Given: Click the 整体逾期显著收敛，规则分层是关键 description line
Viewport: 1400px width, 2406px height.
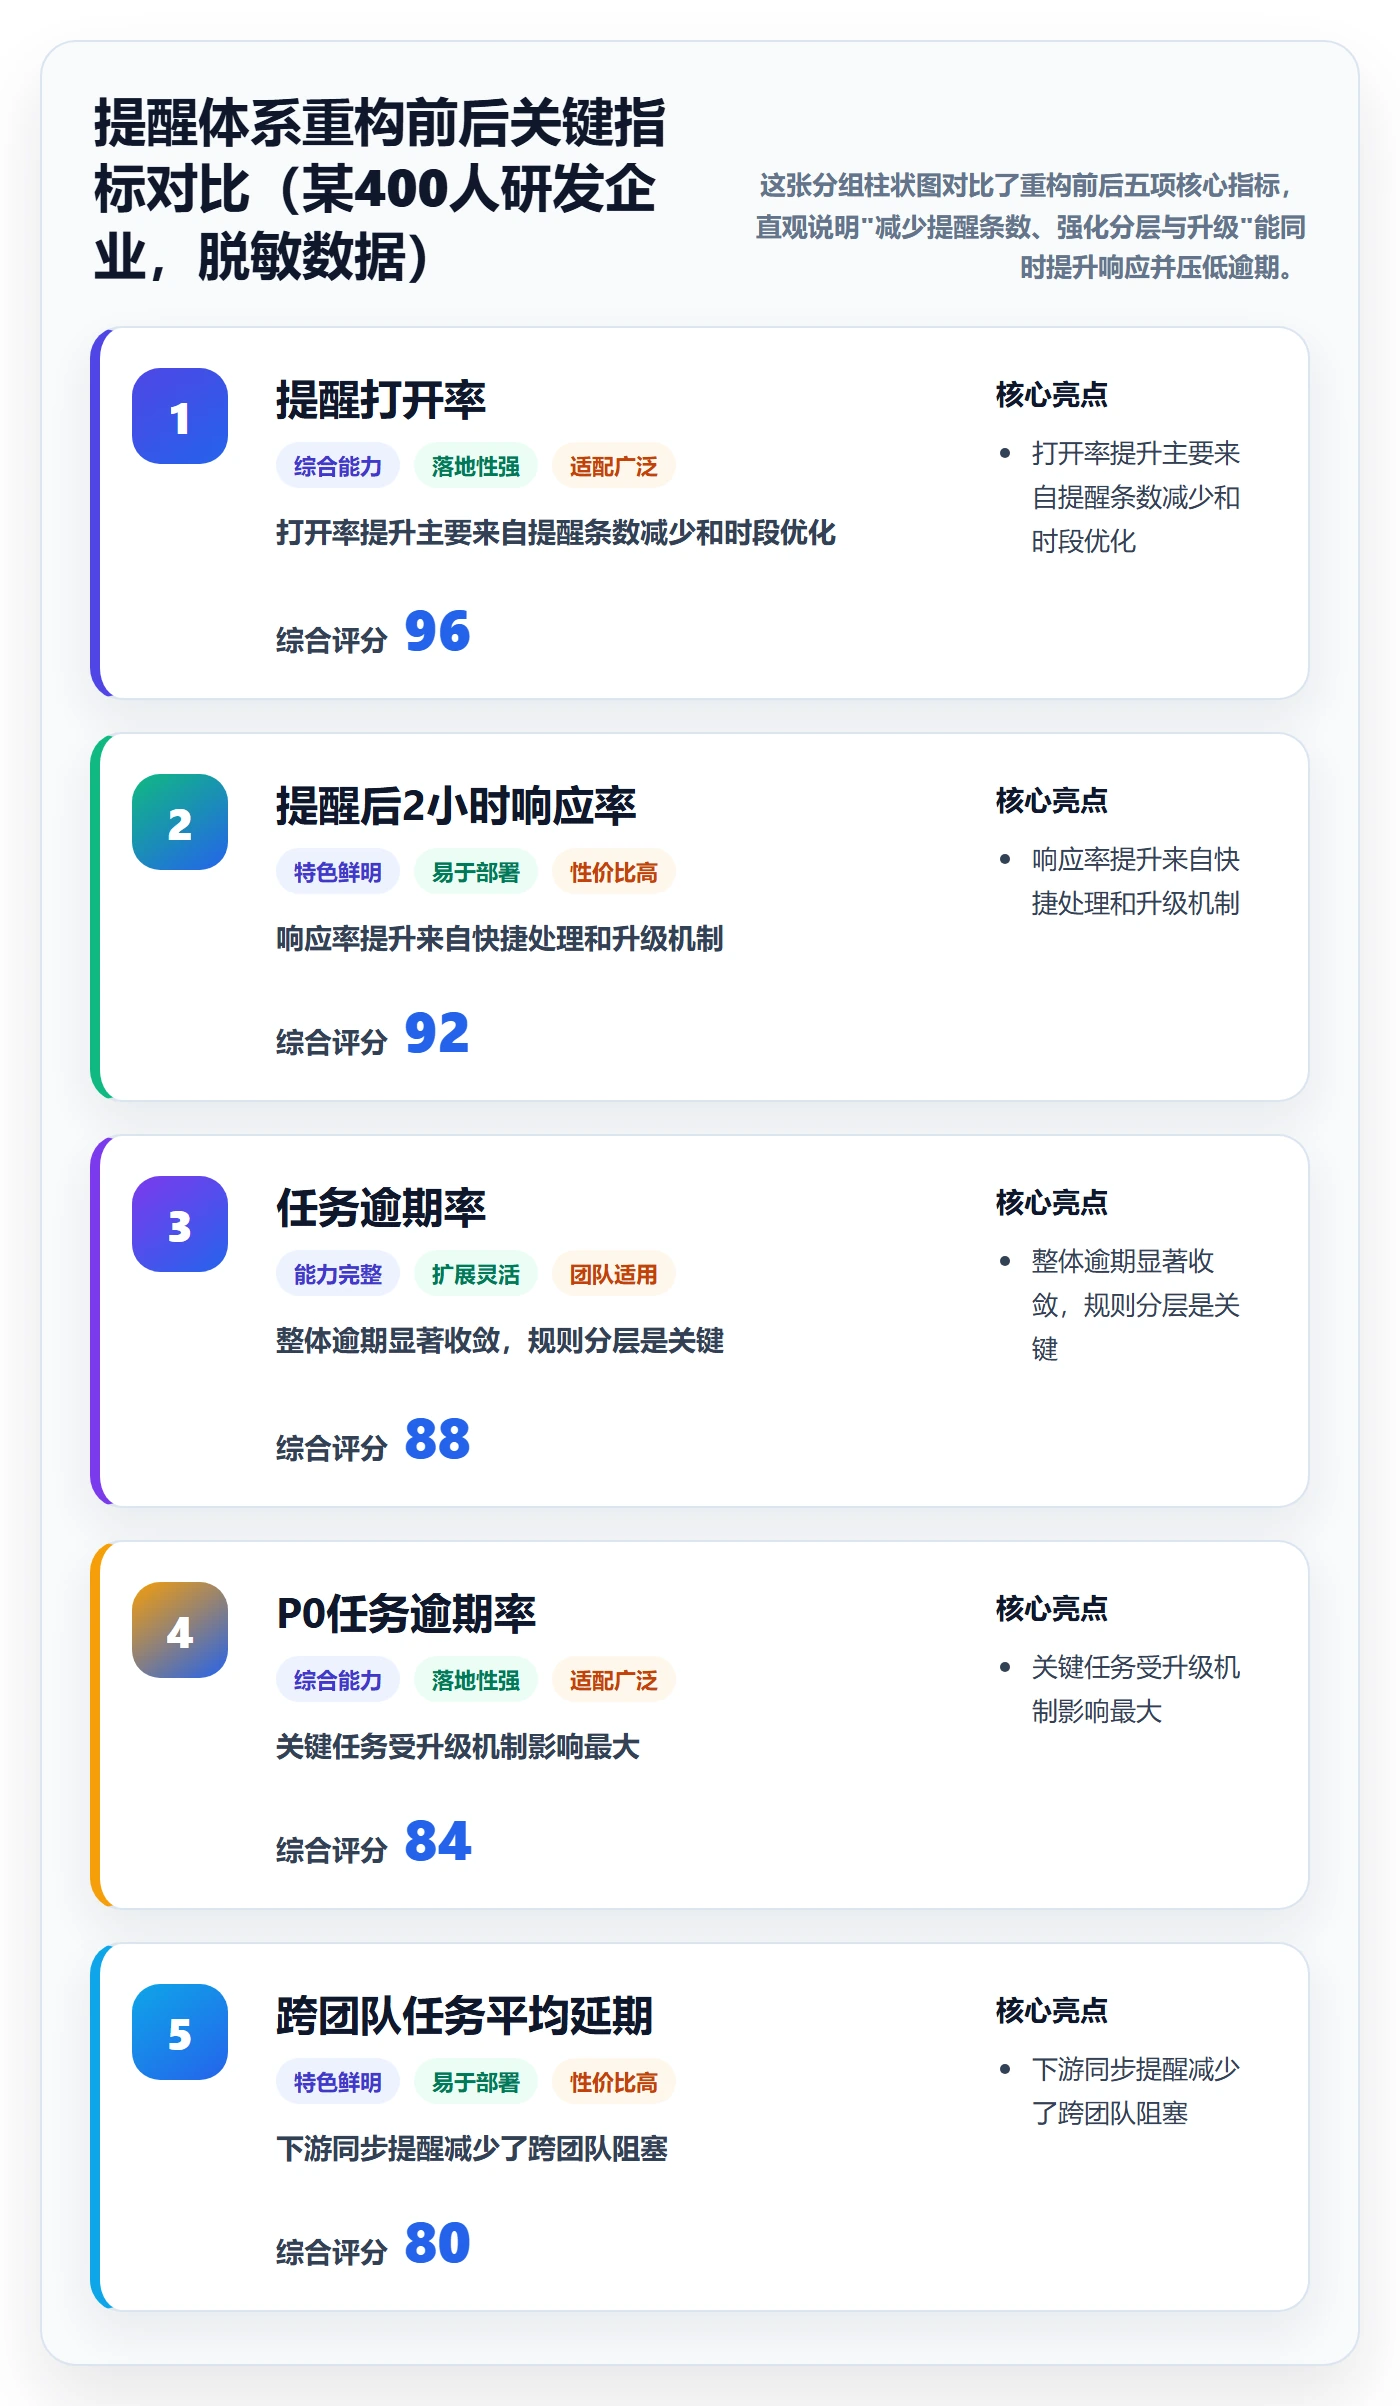Looking at the screenshot, I should (x=500, y=1341).
